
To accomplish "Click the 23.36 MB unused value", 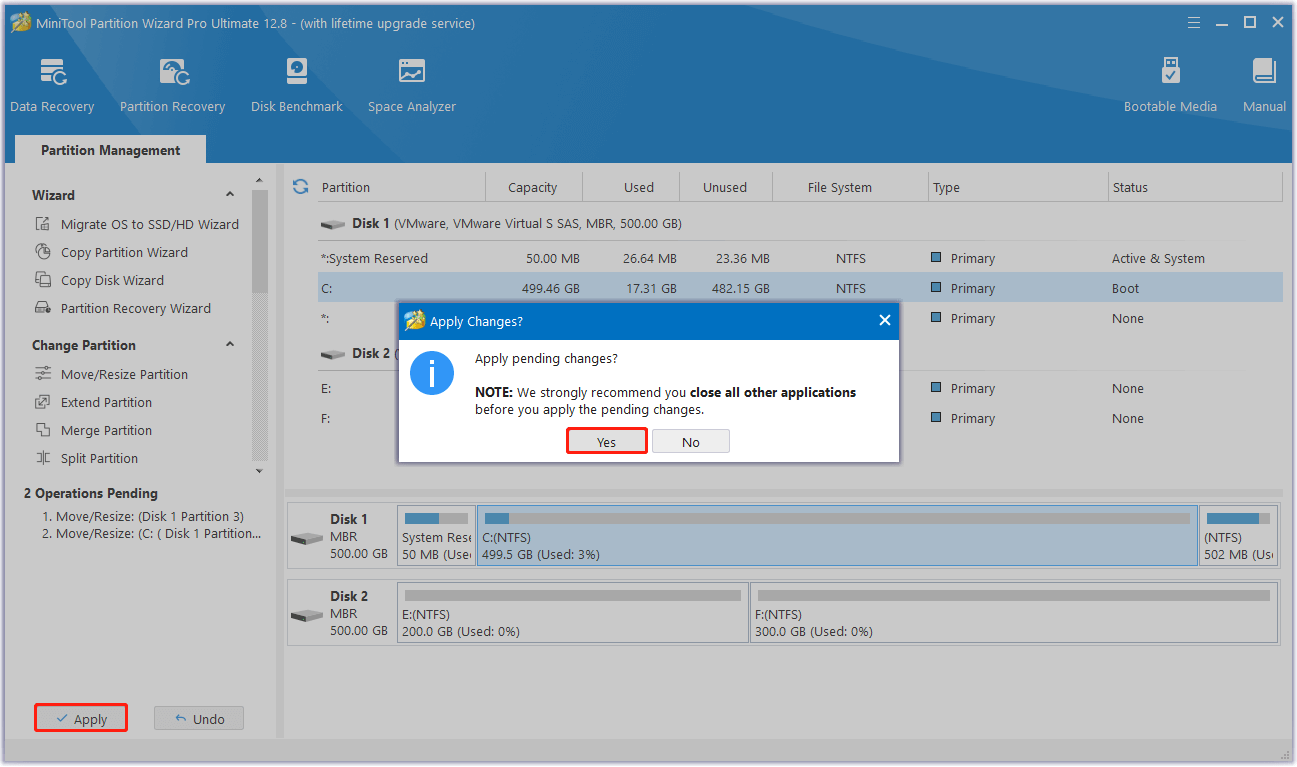I will [743, 258].
